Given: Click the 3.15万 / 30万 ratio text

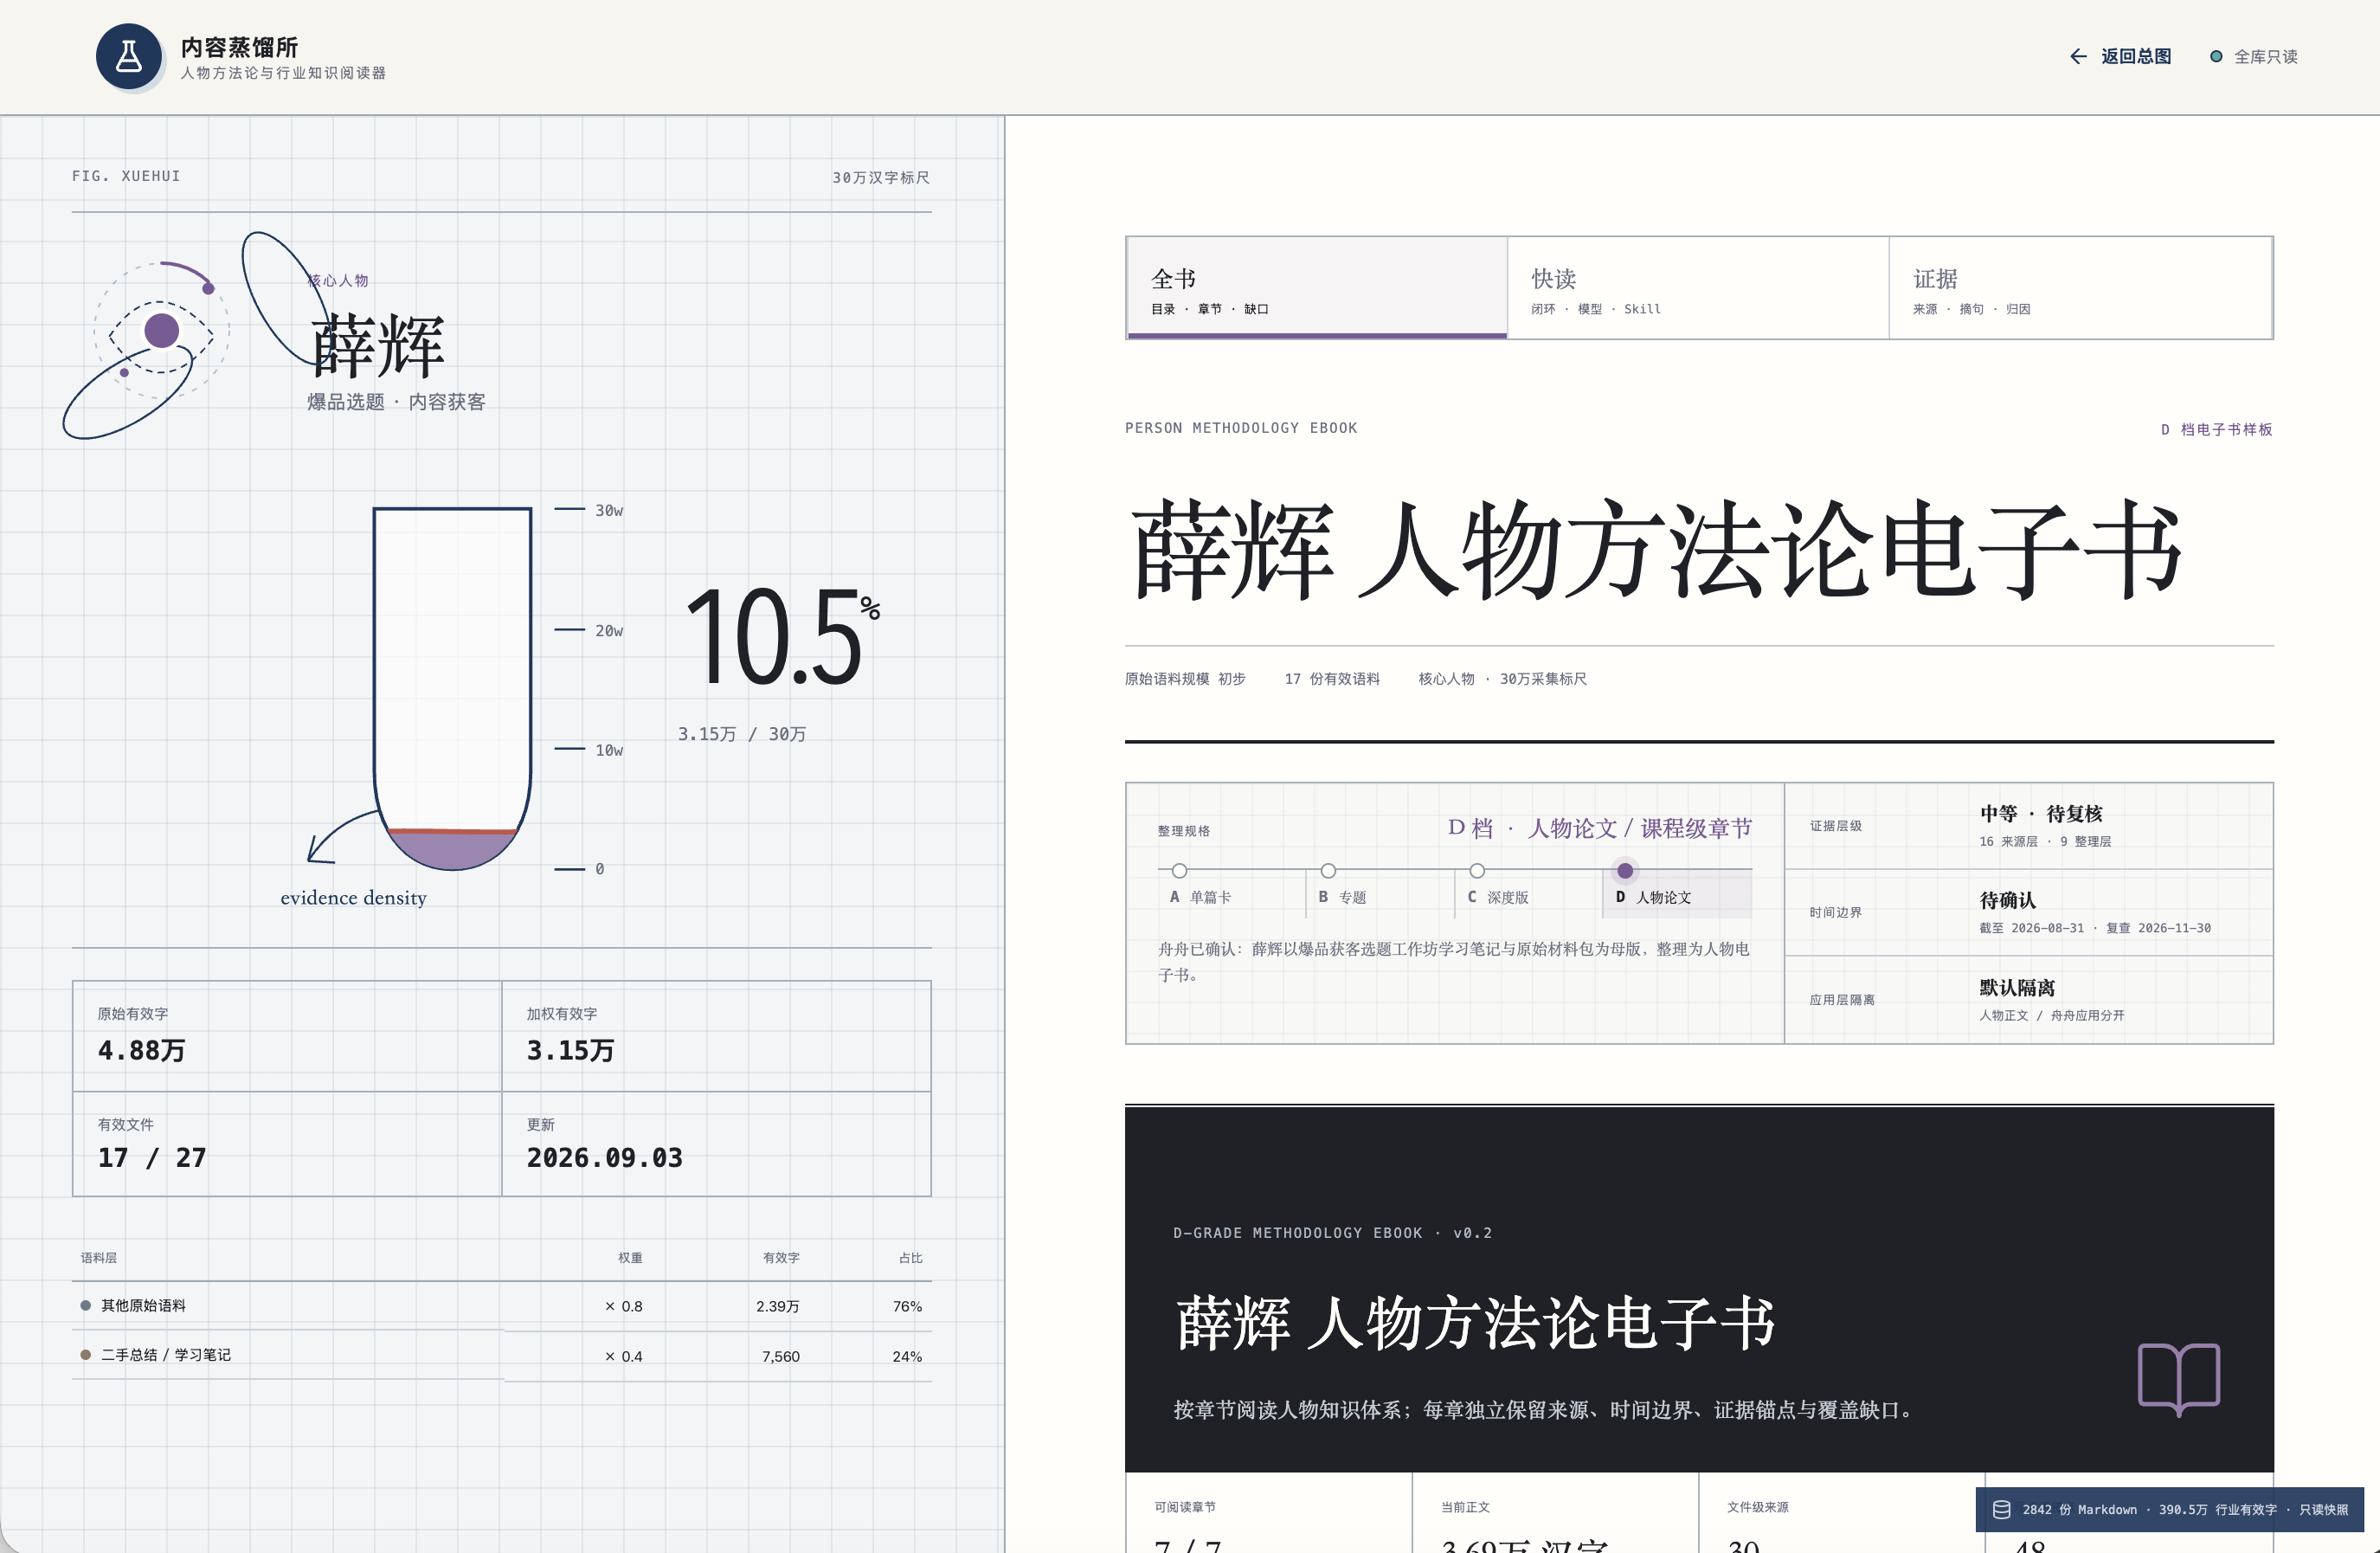Looking at the screenshot, I should pyautogui.click(x=742, y=734).
